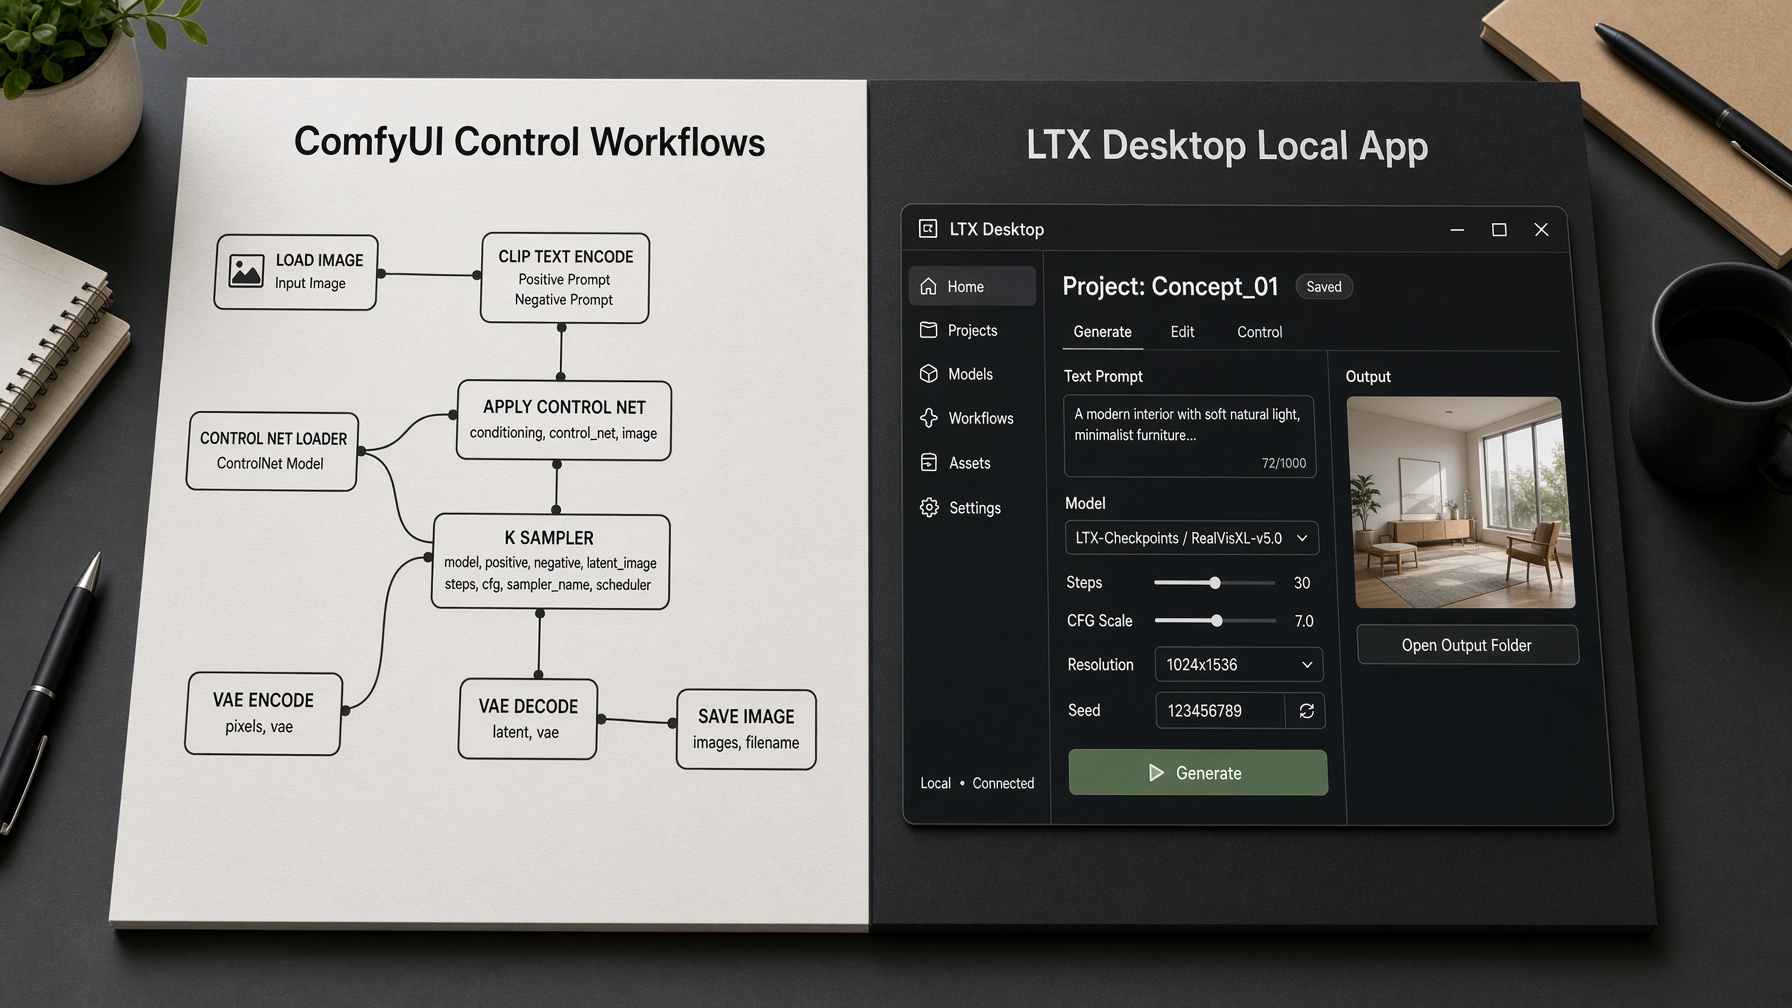Click the CFG Scale value 7.0
1792x1008 pixels.
(1304, 621)
